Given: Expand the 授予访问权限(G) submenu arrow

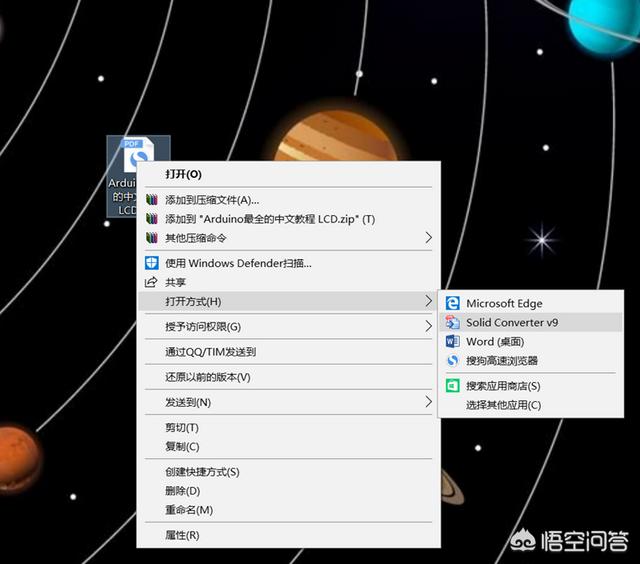Looking at the screenshot, I should [x=428, y=326].
